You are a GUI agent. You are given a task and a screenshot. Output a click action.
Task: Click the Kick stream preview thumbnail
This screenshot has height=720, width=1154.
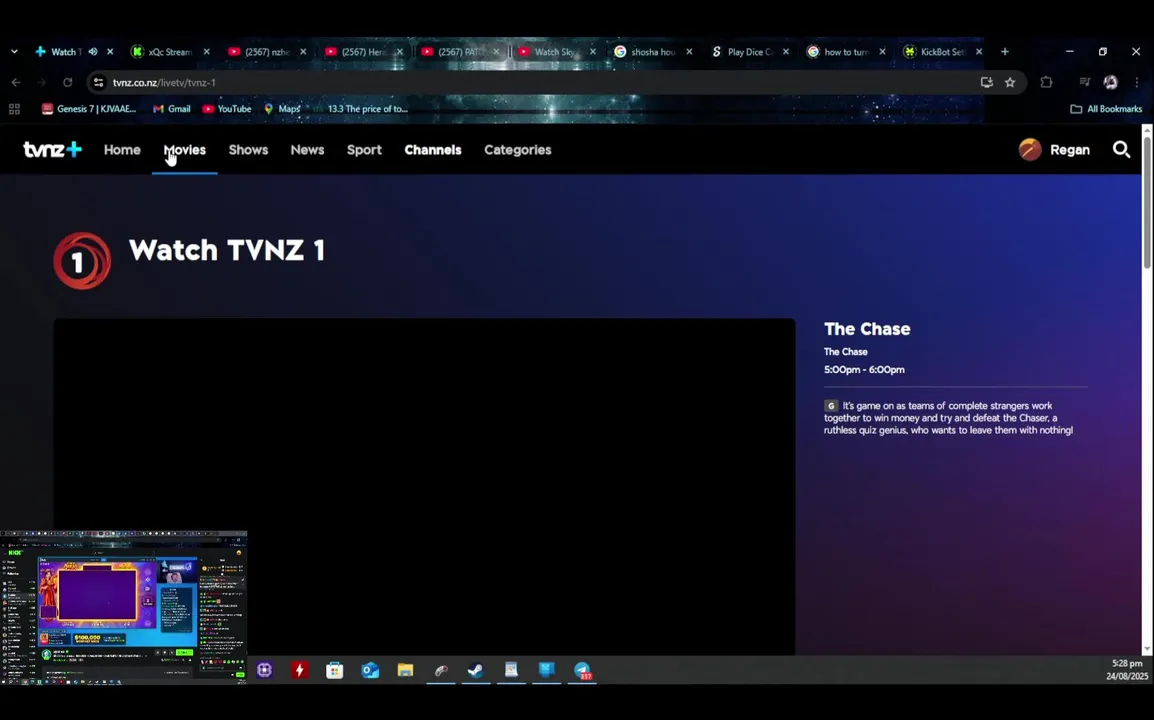(124, 608)
